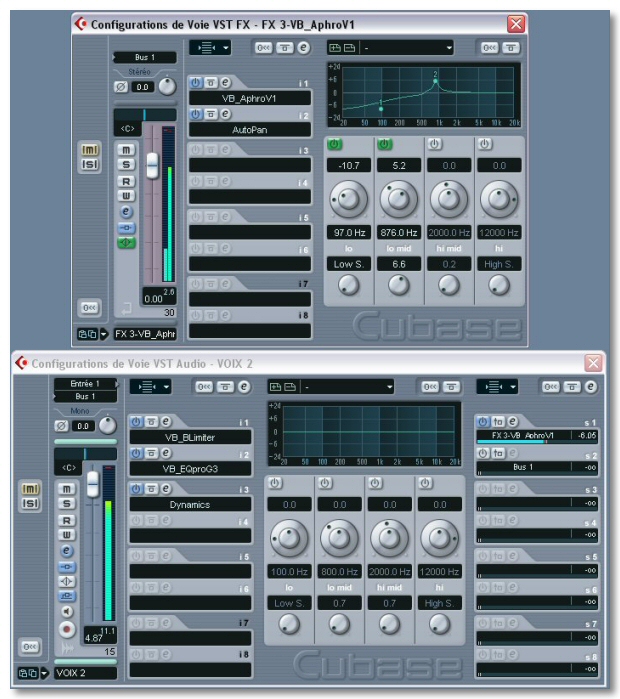Store EQ preset icon in FX window
The height and width of the screenshot is (699, 620).
tap(334, 48)
